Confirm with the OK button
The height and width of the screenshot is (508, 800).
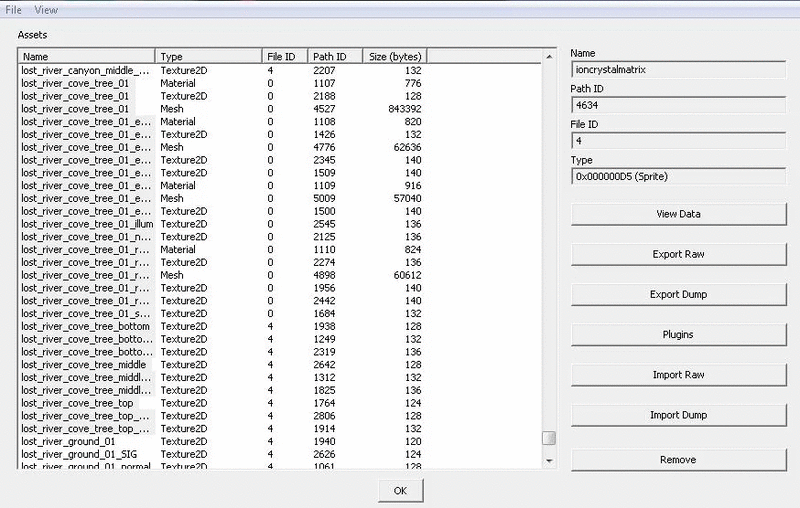pyautogui.click(x=401, y=491)
